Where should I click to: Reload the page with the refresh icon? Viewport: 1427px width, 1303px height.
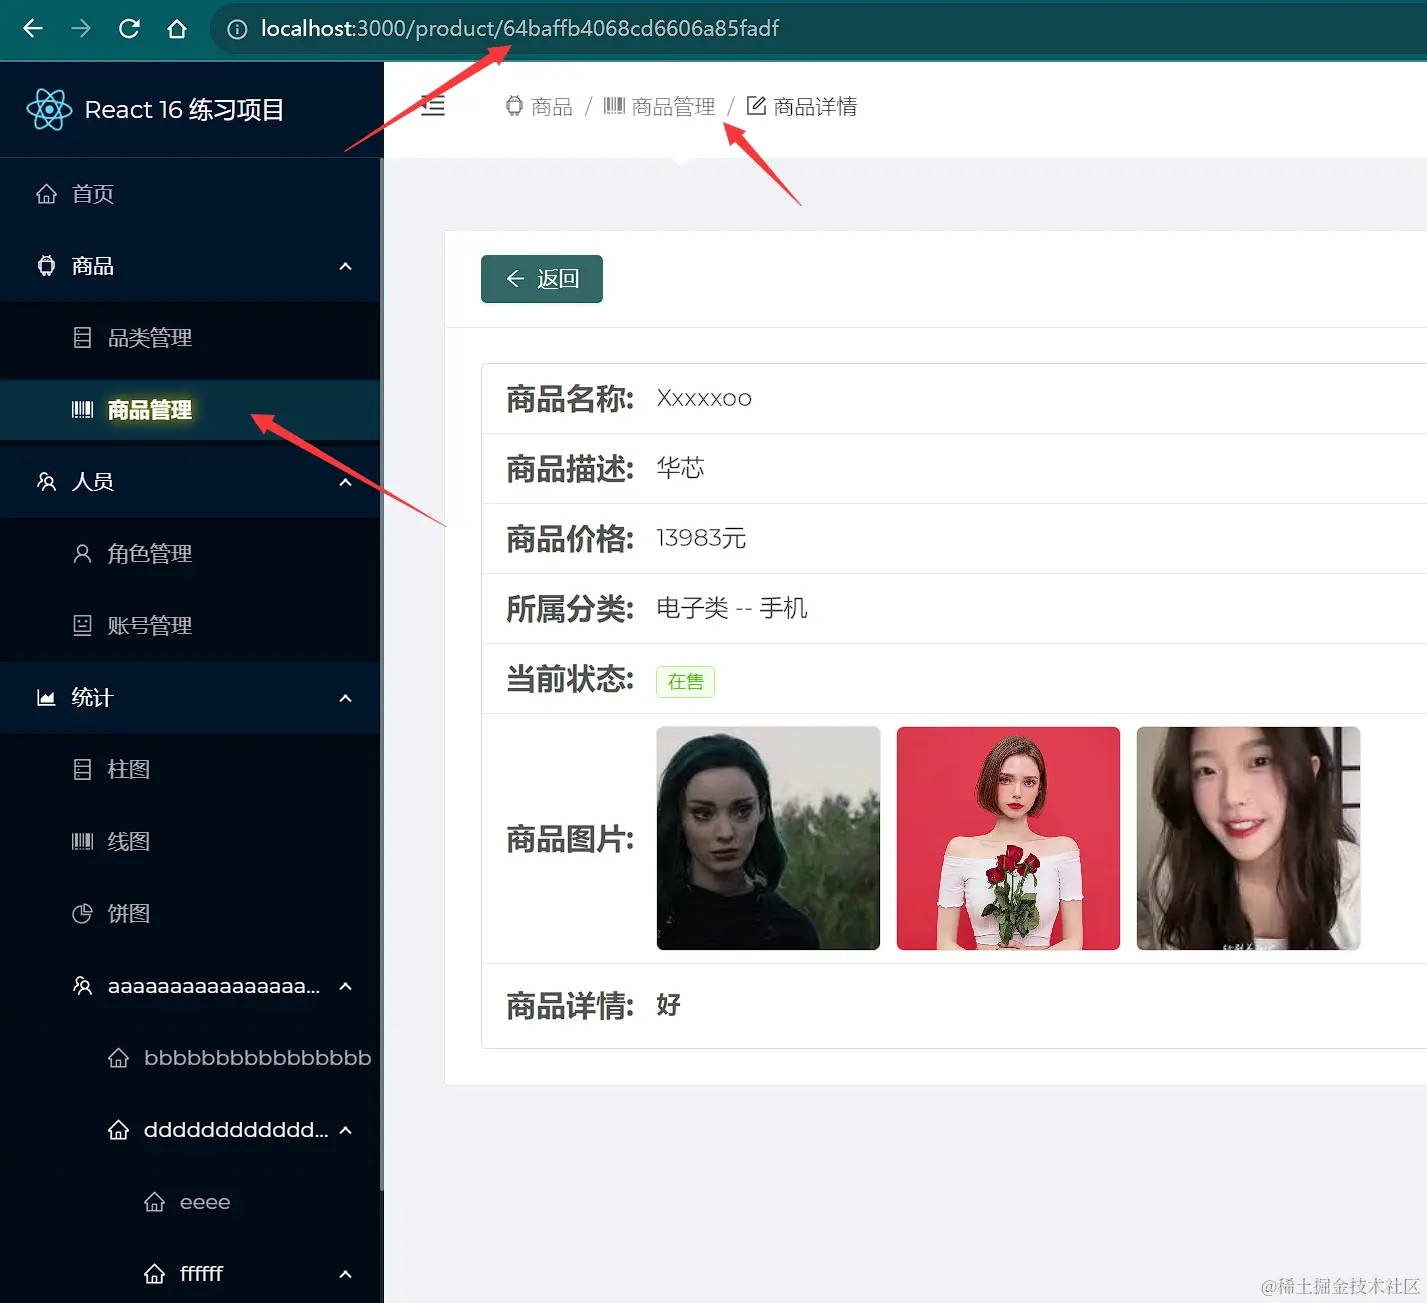point(129,29)
